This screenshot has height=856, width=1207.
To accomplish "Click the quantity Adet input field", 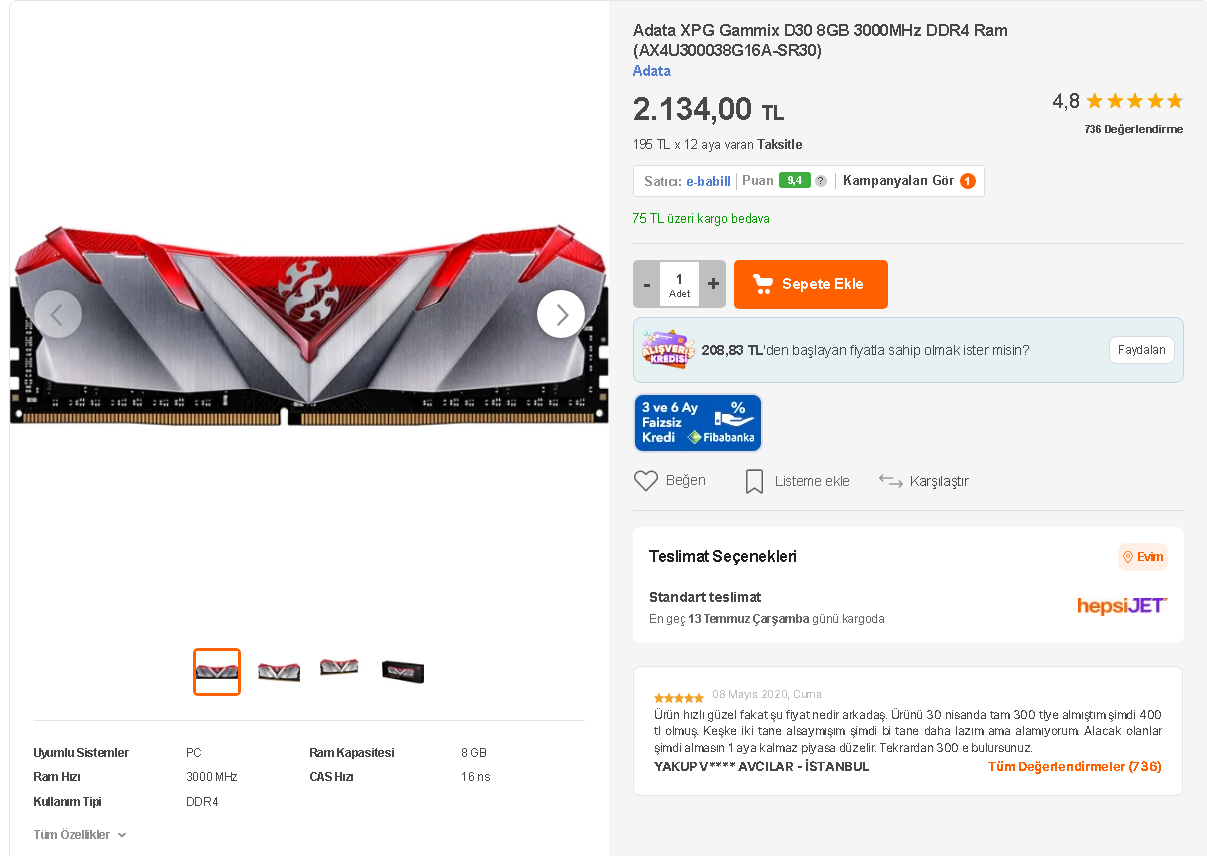I will click(680, 284).
